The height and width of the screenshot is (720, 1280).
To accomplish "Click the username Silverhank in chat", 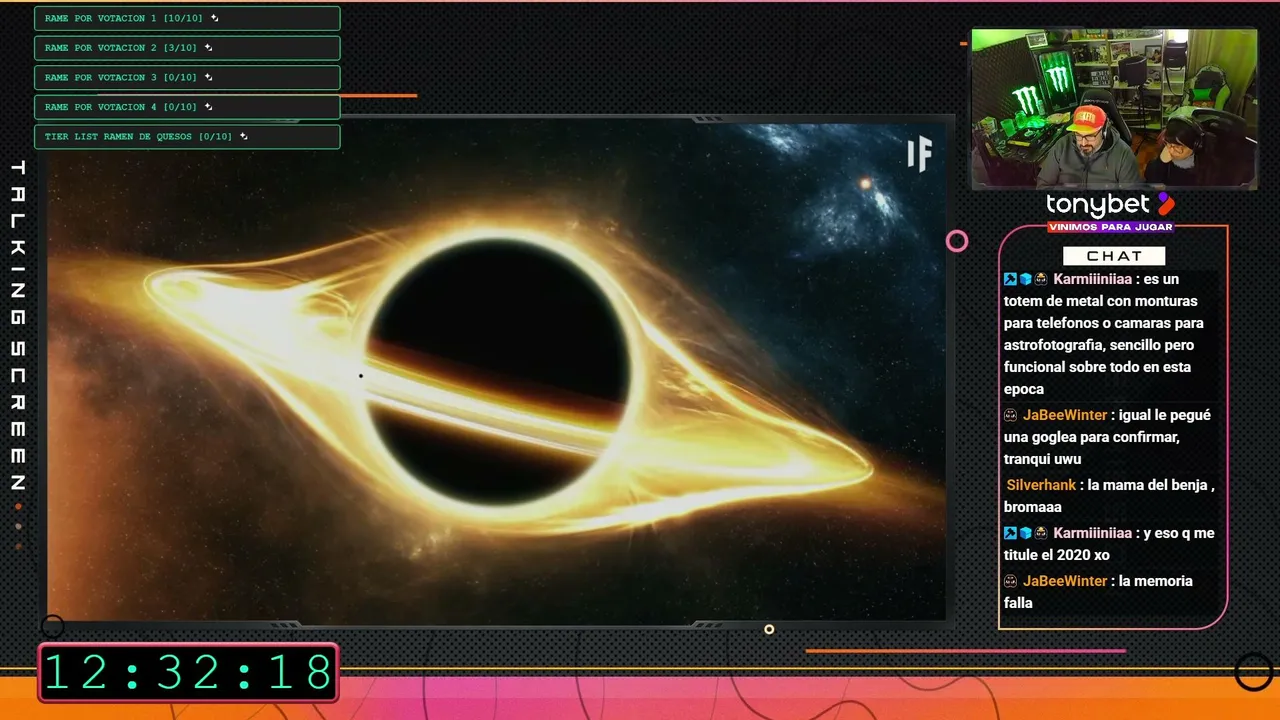I will tap(1041, 485).
